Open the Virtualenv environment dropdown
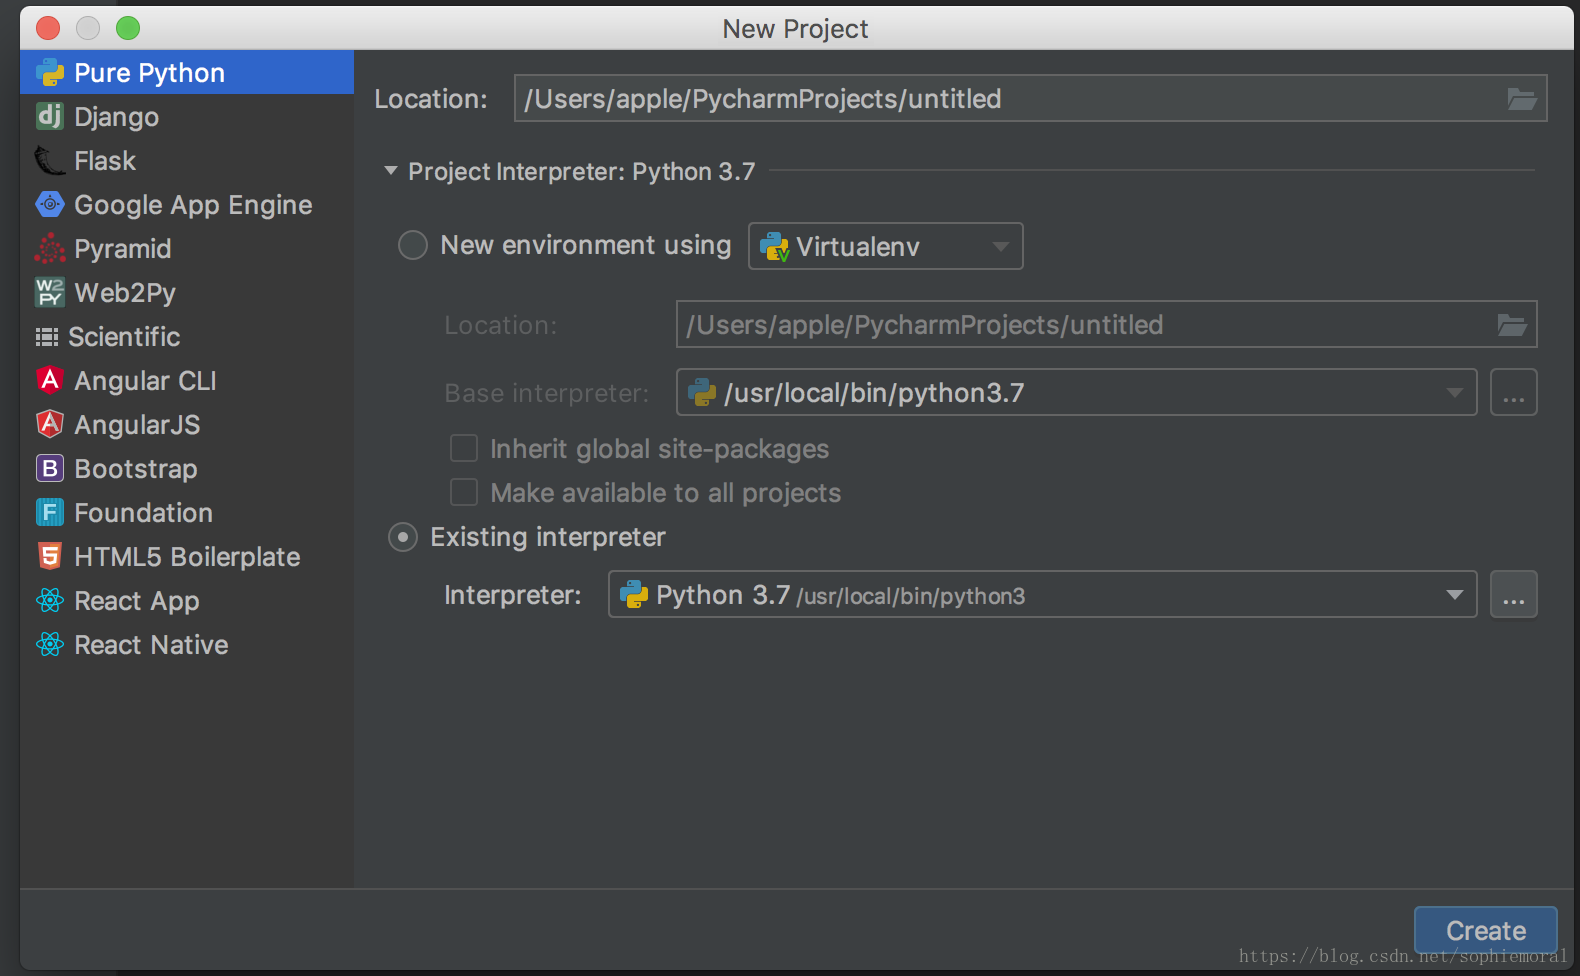The image size is (1580, 976). pos(885,246)
